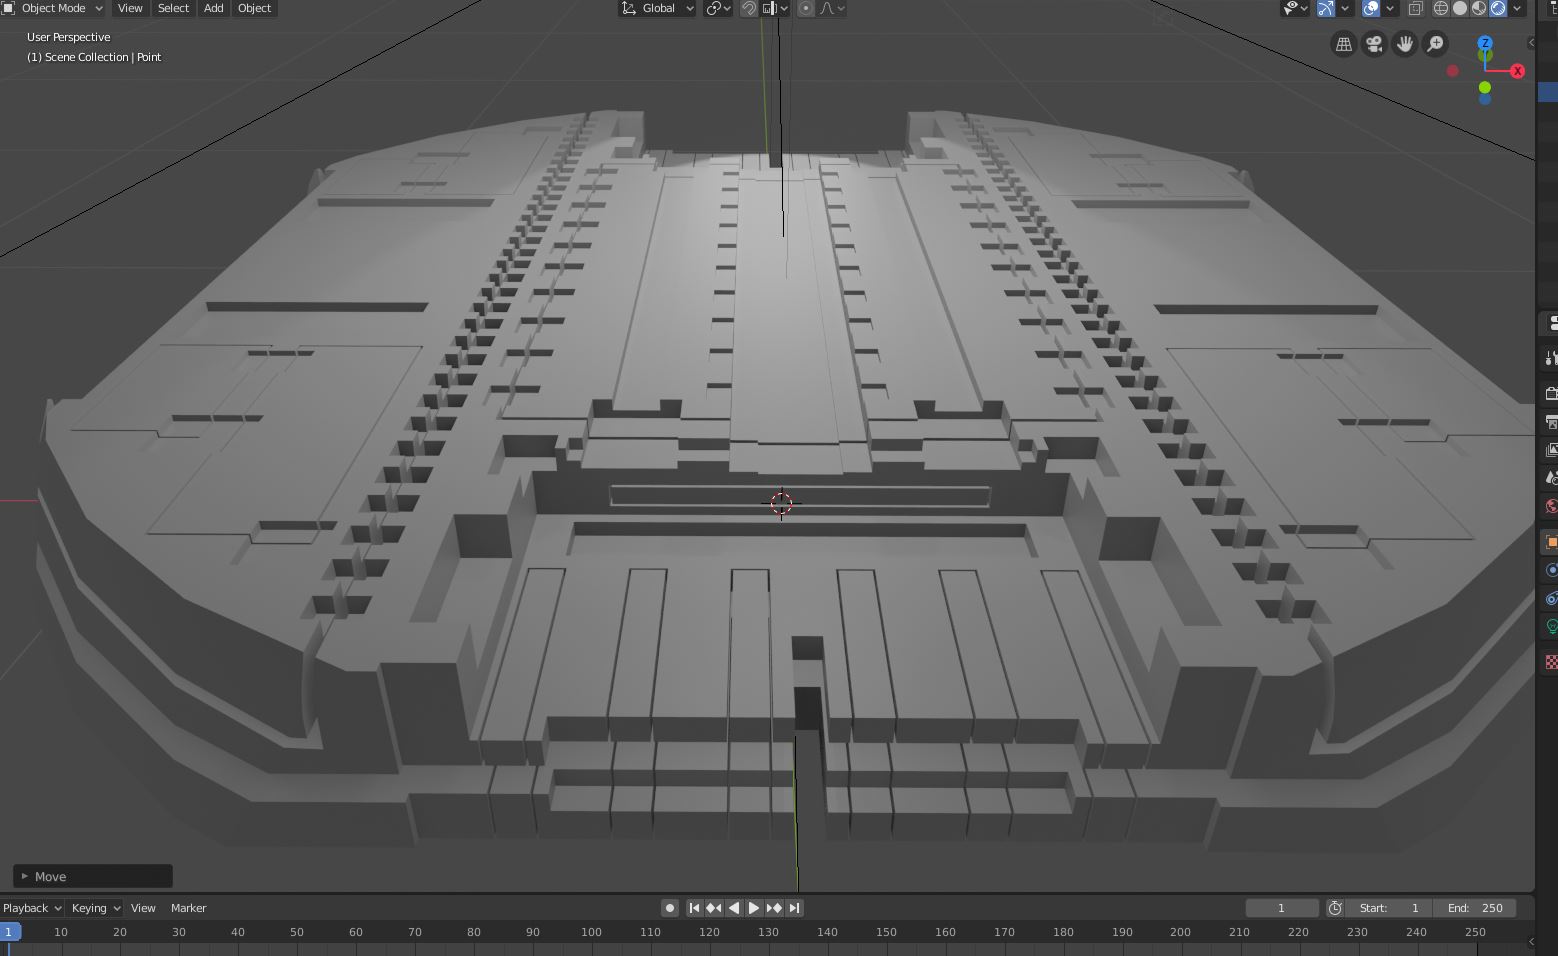Toggle viewport overlays display
This screenshot has height=956, width=1558.
(x=1372, y=8)
